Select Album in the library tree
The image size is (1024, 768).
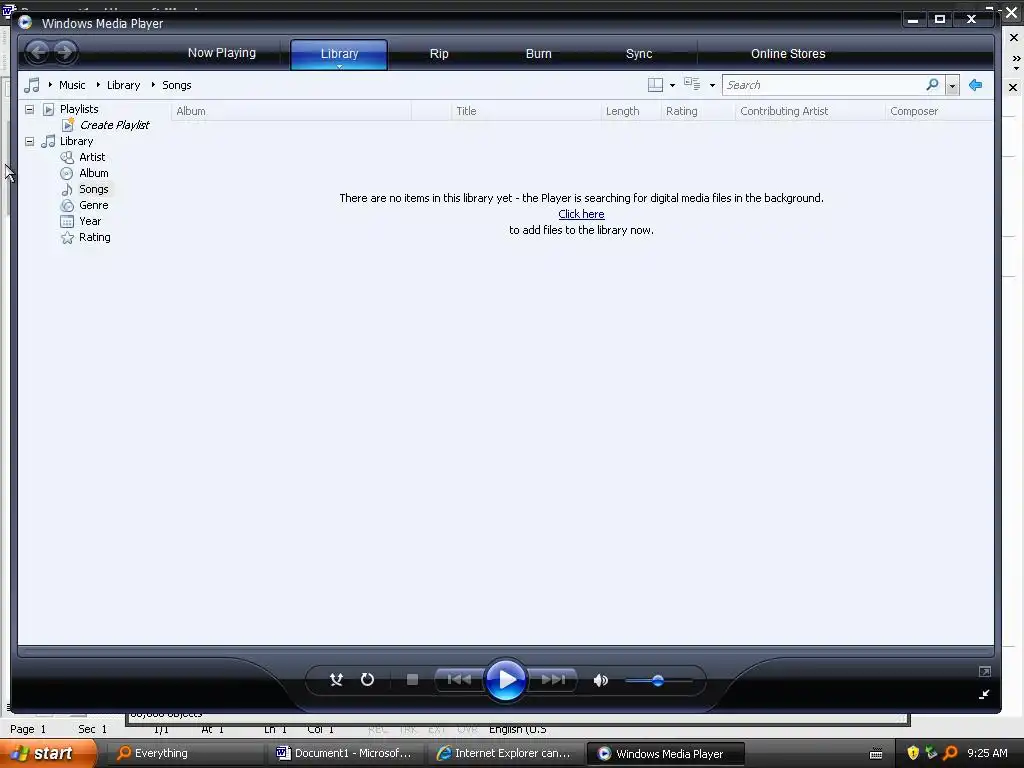[x=93, y=173]
